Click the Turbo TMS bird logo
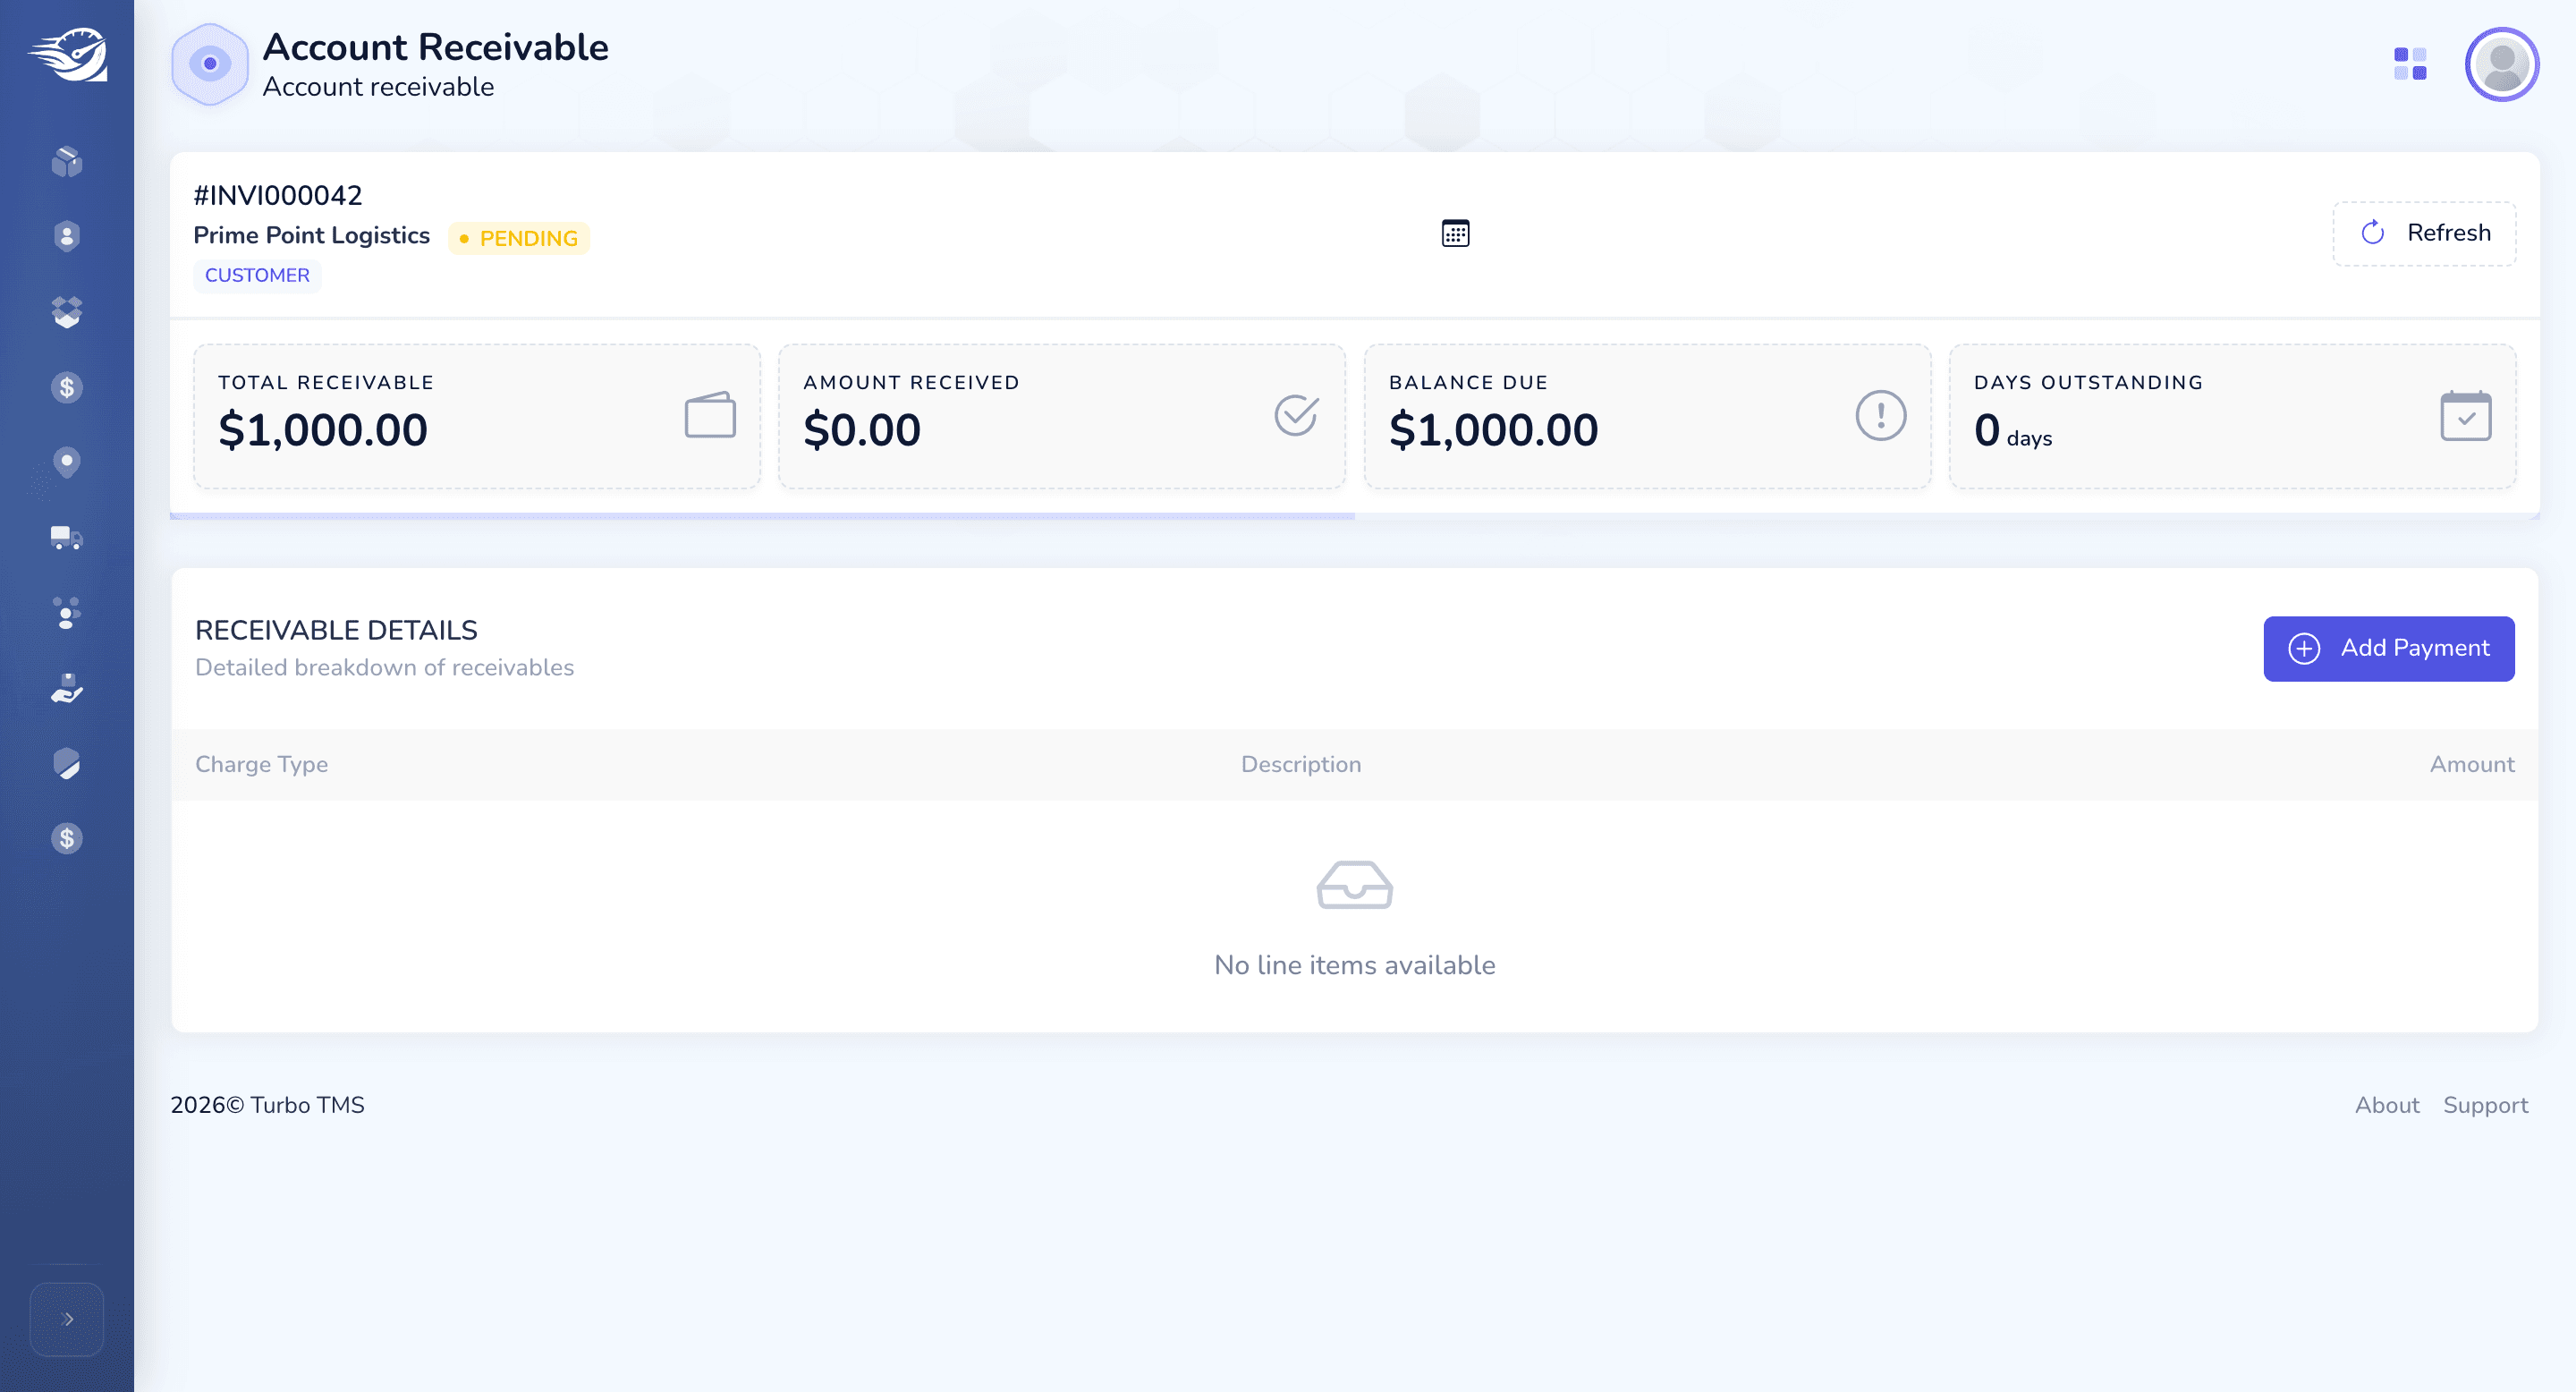The image size is (2576, 1392). (67, 55)
